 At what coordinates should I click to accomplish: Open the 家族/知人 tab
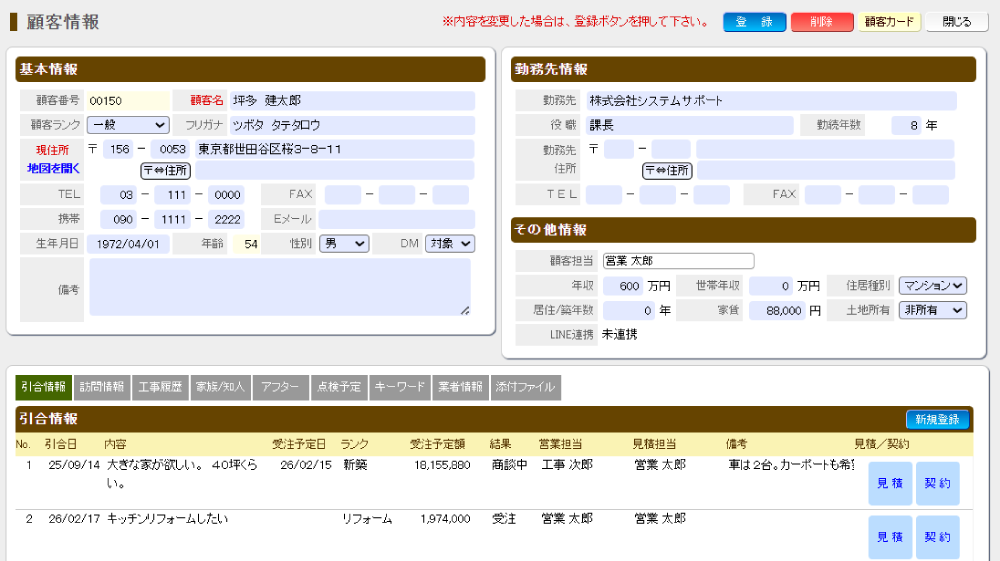coord(221,387)
